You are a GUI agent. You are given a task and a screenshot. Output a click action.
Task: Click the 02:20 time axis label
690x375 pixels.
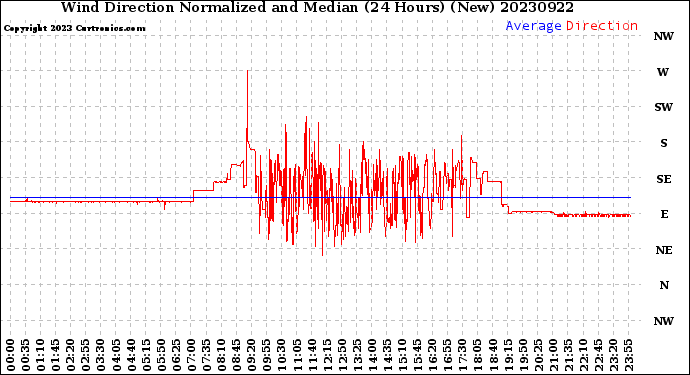(x=70, y=355)
